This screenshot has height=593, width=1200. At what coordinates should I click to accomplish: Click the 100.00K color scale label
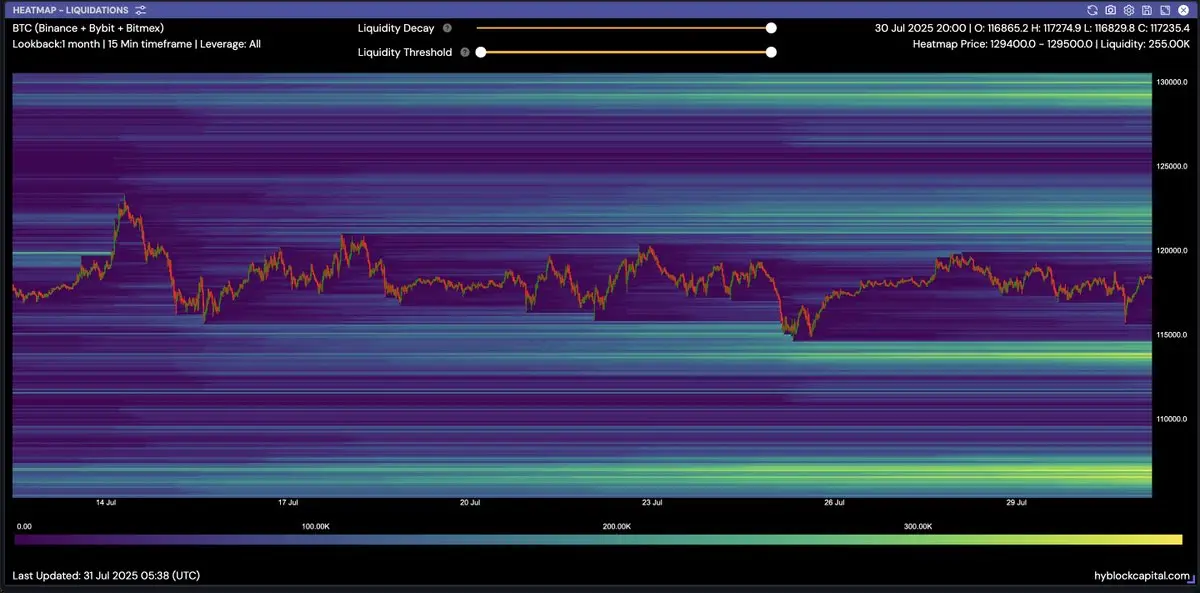click(x=316, y=526)
